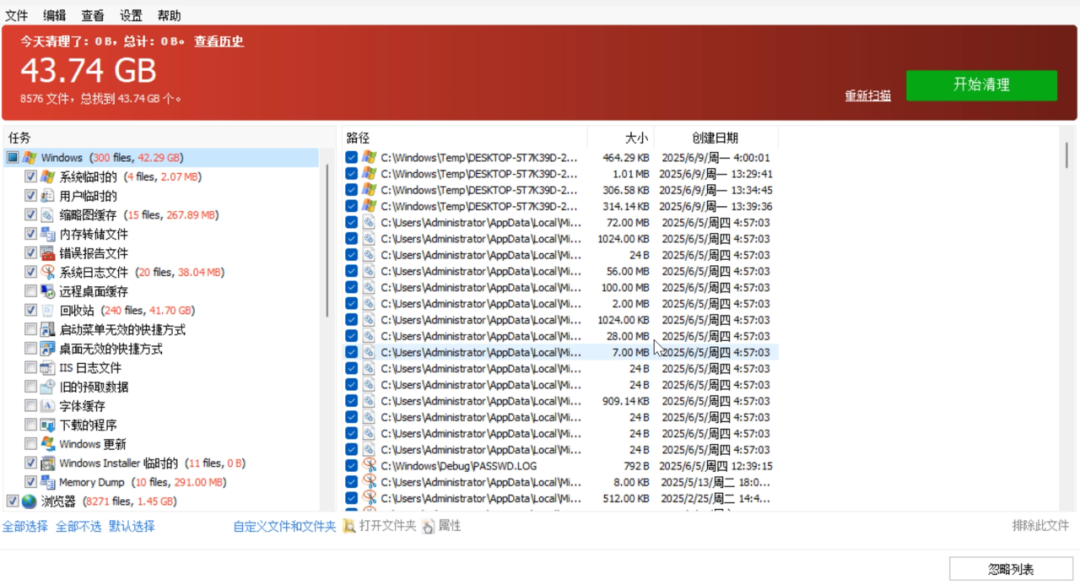Uncheck the Memory Dump checkbox
The width and height of the screenshot is (1080, 585).
[30, 482]
